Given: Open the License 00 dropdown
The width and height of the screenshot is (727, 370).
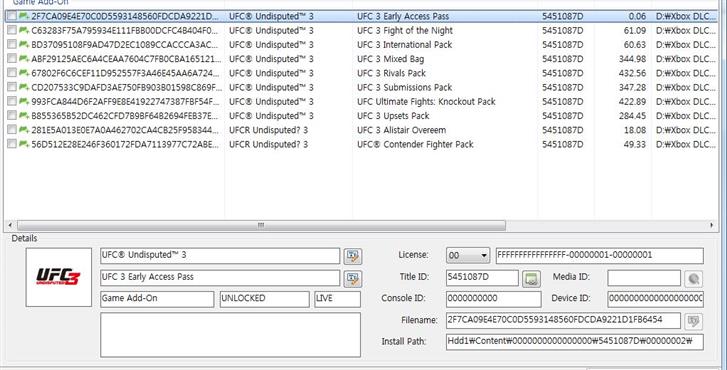Looking at the screenshot, I should point(468,255).
